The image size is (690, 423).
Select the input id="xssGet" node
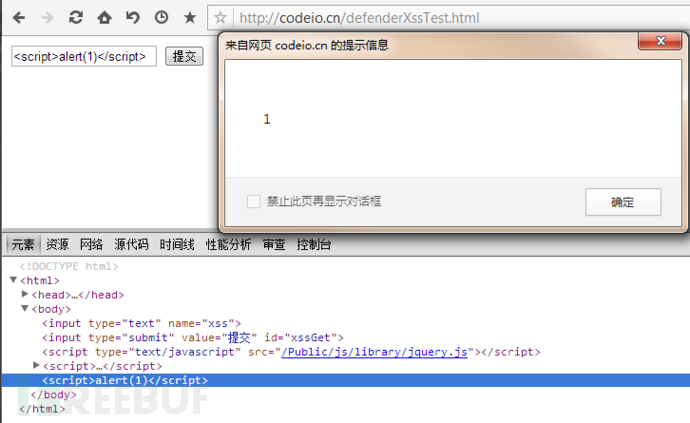click(x=193, y=338)
